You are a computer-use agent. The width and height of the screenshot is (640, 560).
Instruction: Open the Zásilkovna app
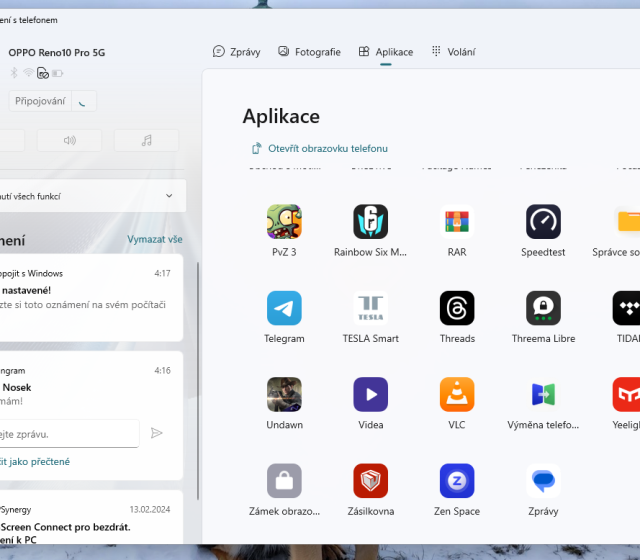pyautogui.click(x=371, y=481)
